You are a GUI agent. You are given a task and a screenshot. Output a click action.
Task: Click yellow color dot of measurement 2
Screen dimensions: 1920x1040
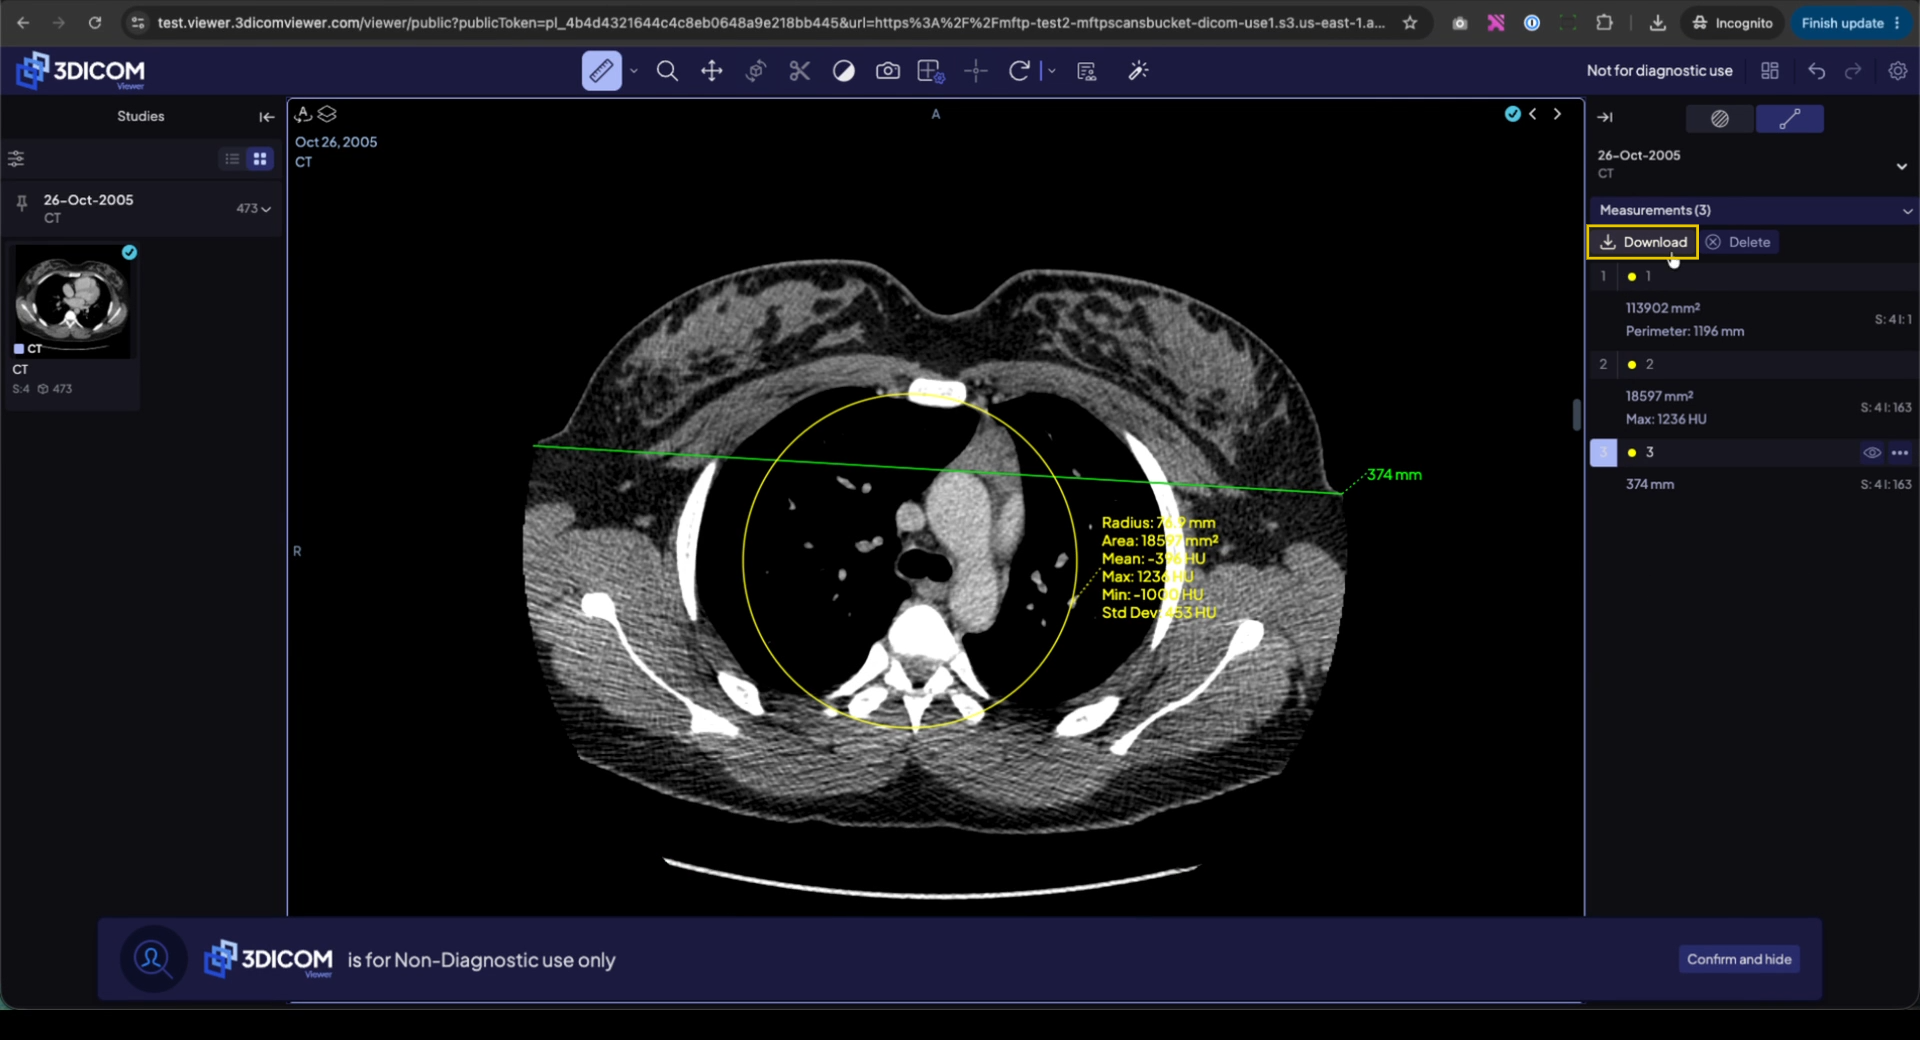coord(1632,365)
